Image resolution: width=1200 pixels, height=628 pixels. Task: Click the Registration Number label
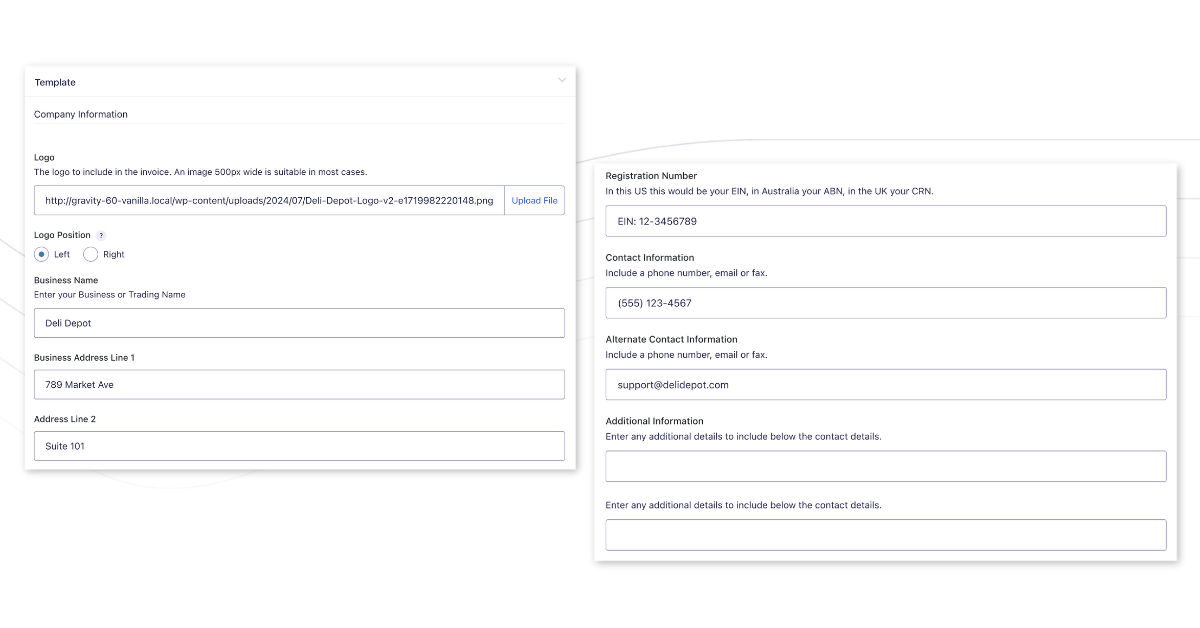(651, 176)
